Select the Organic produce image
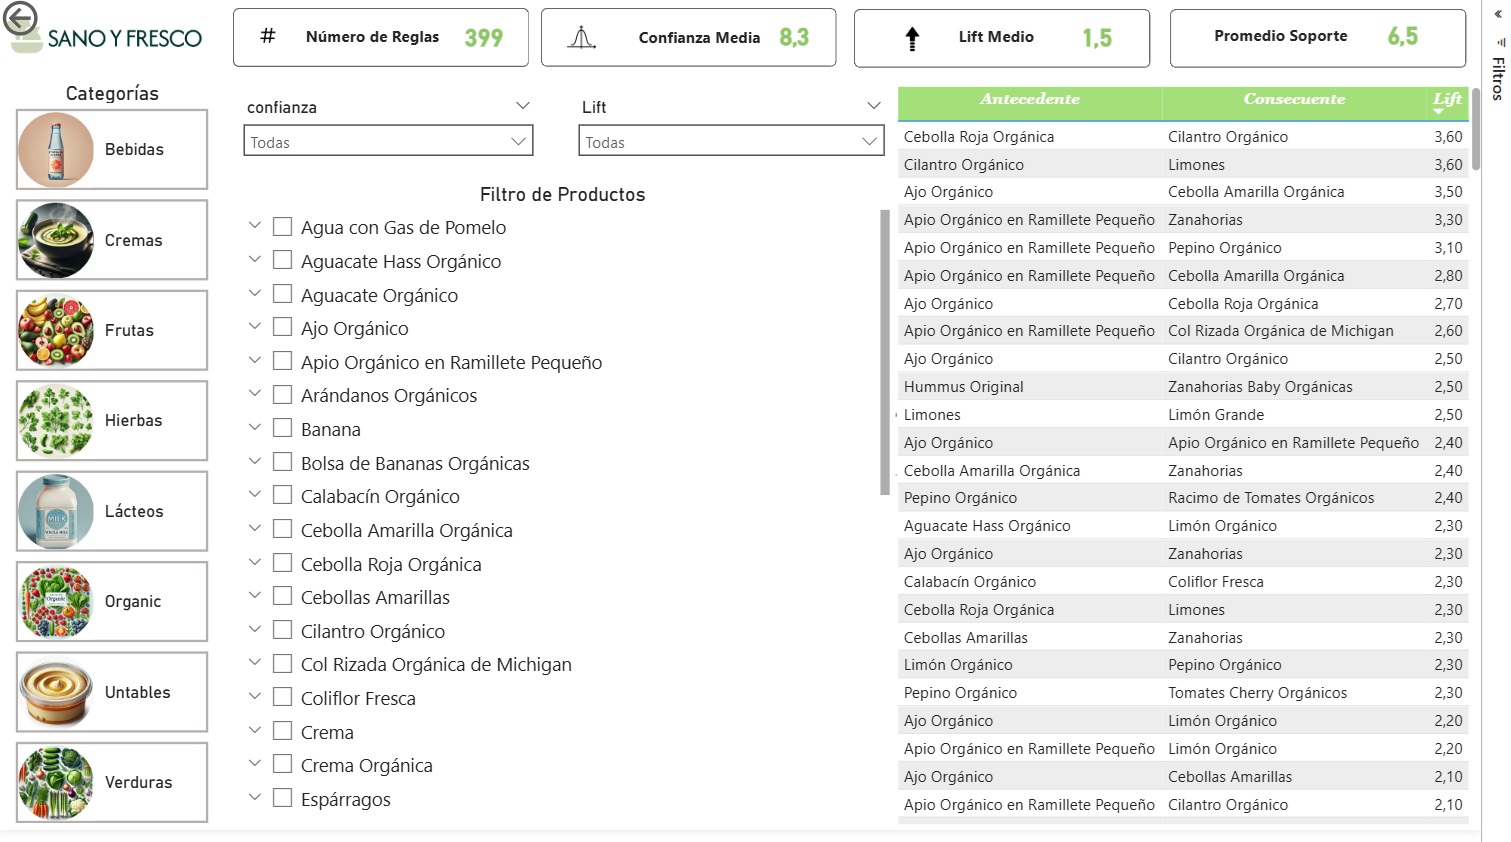Viewport: 1511px width, 842px height. (56, 602)
